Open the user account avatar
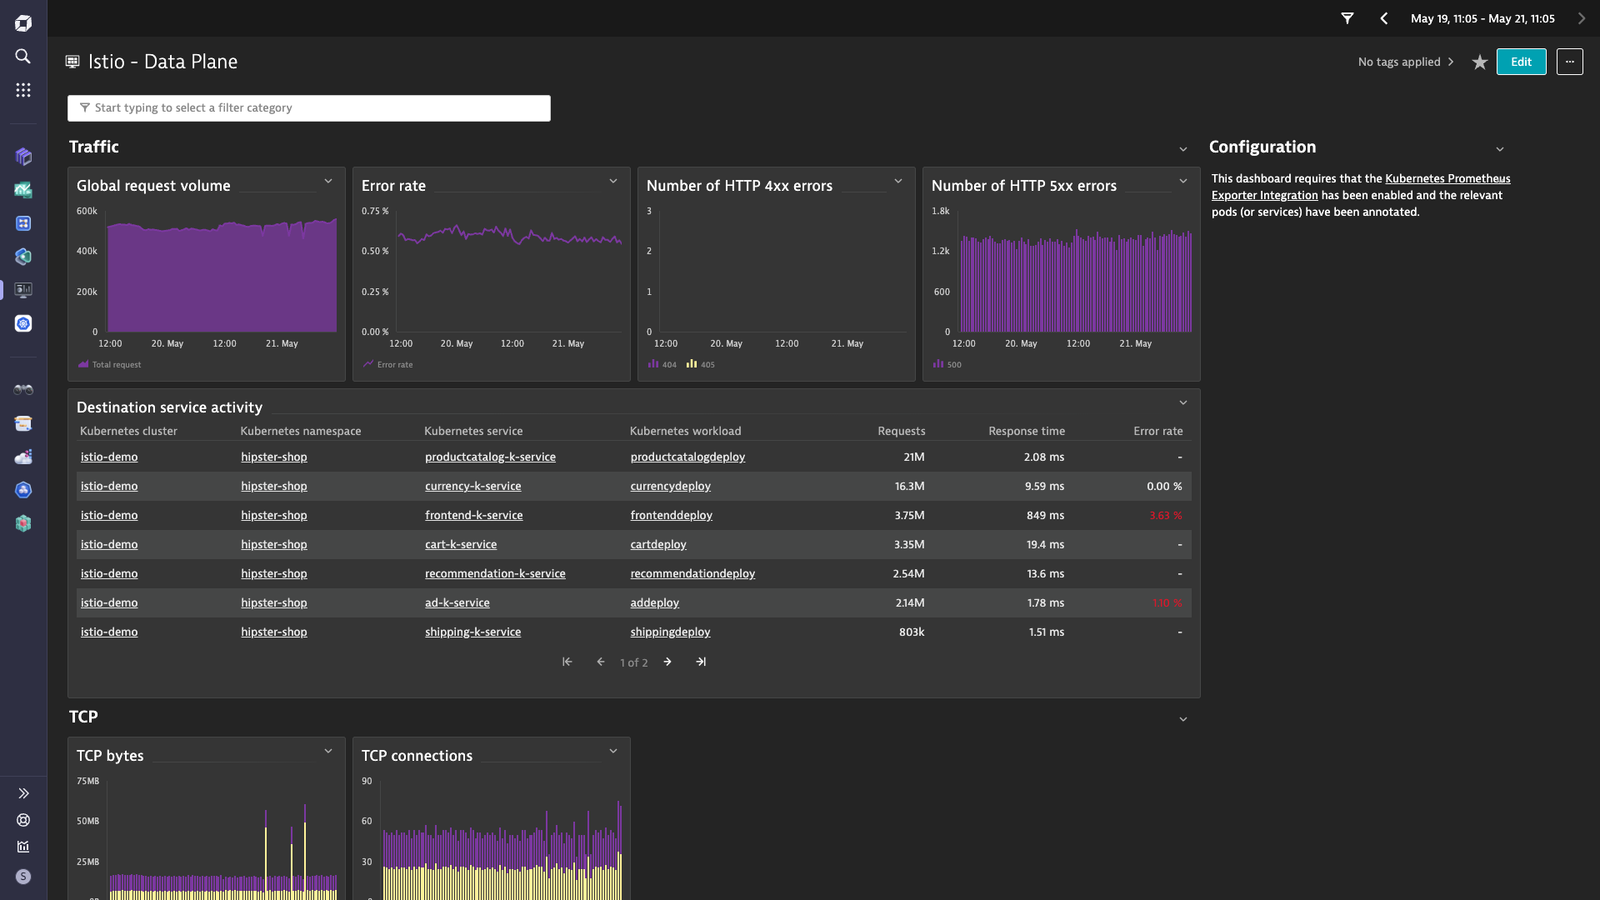Image resolution: width=1600 pixels, height=900 pixels. click(23, 876)
